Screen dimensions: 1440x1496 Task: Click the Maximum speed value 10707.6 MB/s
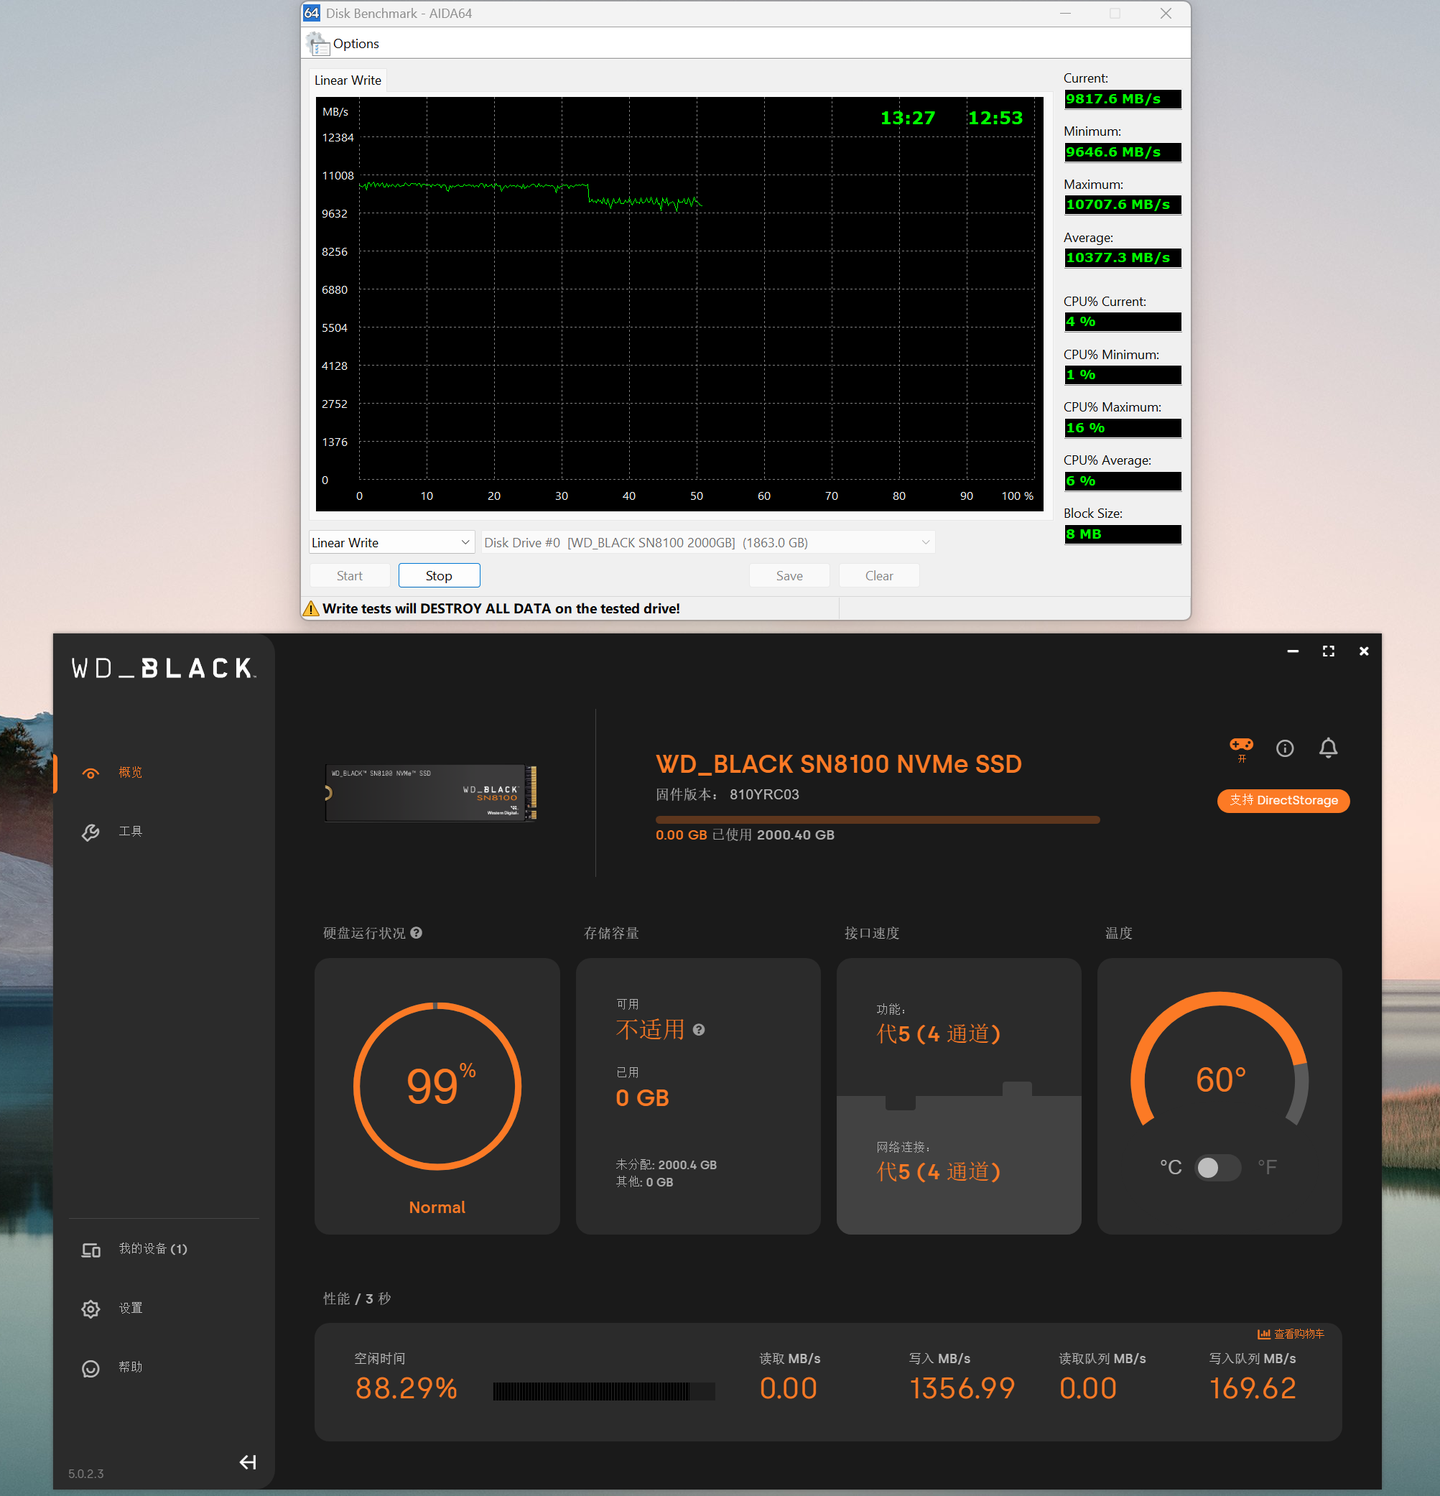coord(1122,205)
